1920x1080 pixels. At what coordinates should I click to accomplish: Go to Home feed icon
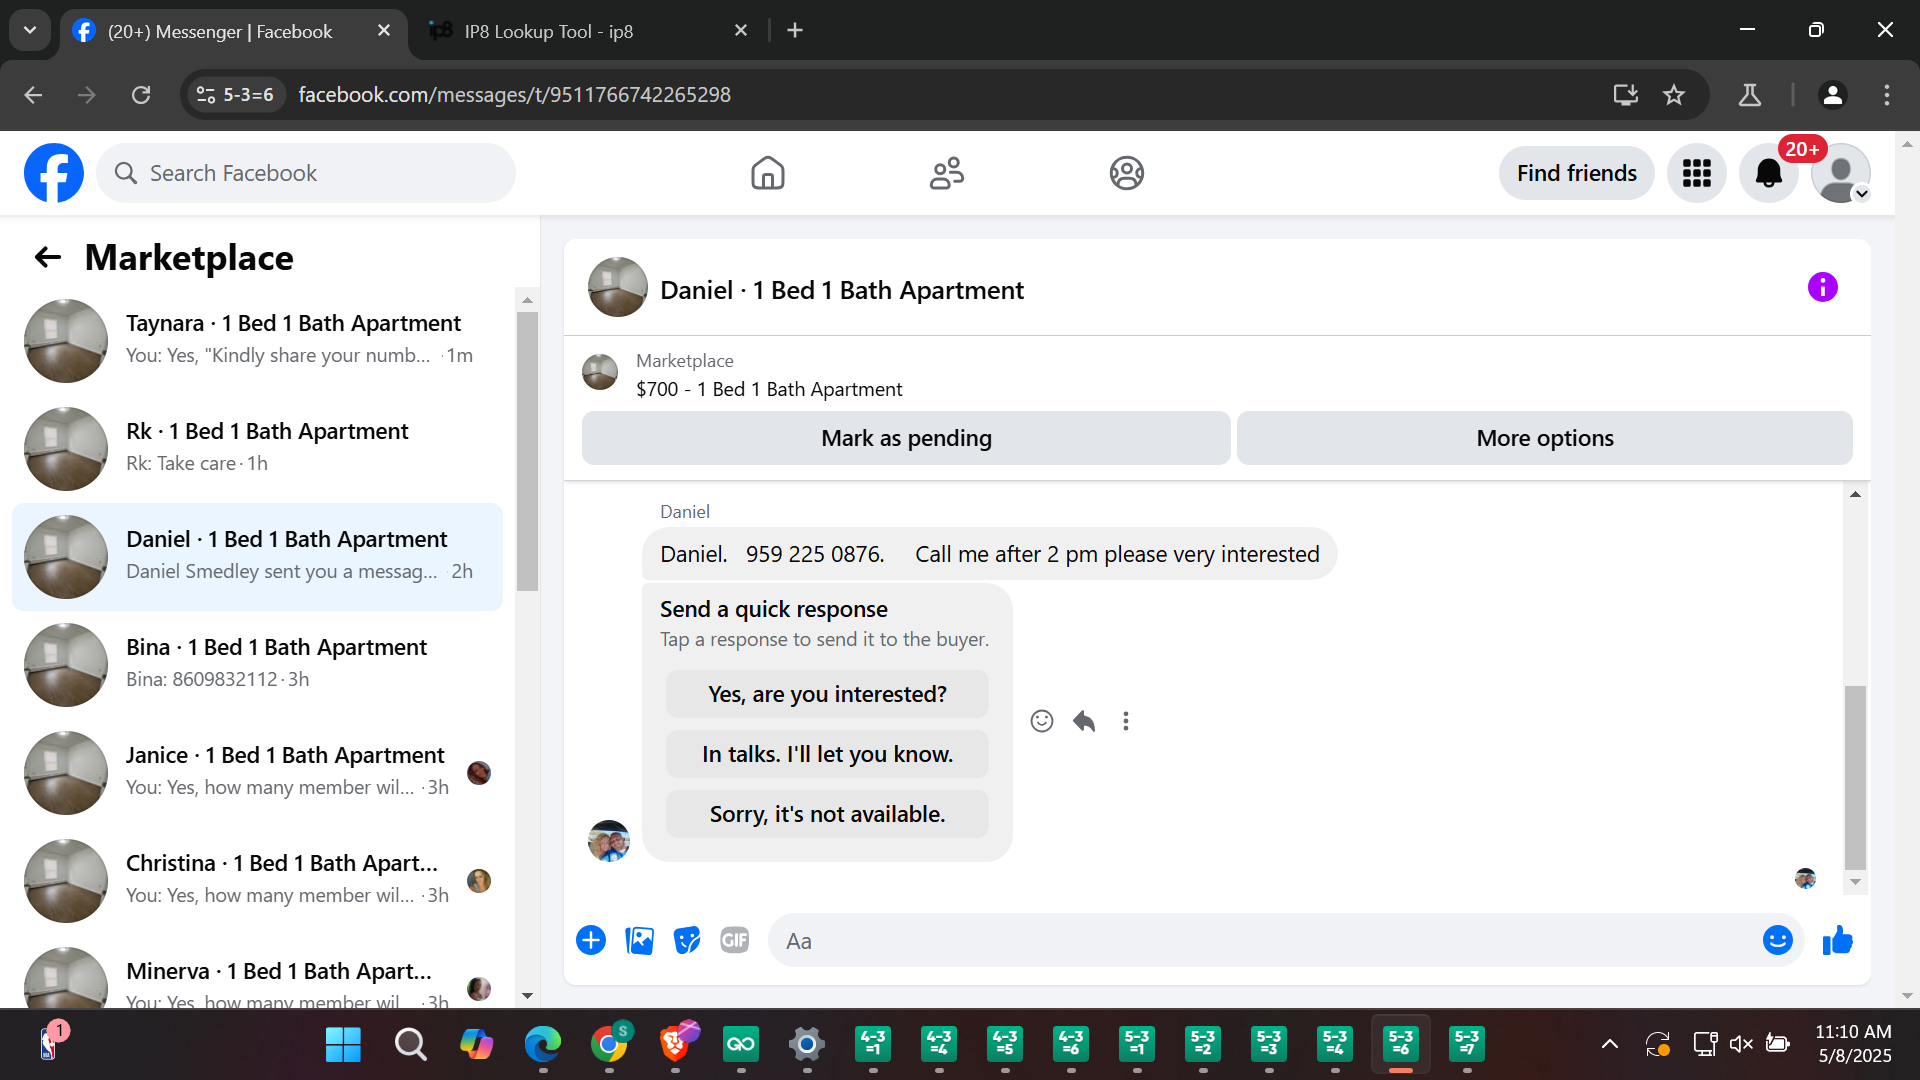click(x=767, y=173)
